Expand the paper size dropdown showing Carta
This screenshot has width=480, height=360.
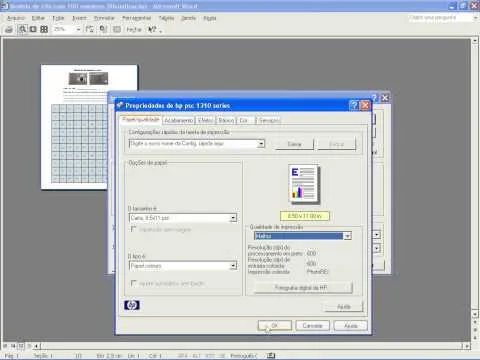tap(233, 218)
